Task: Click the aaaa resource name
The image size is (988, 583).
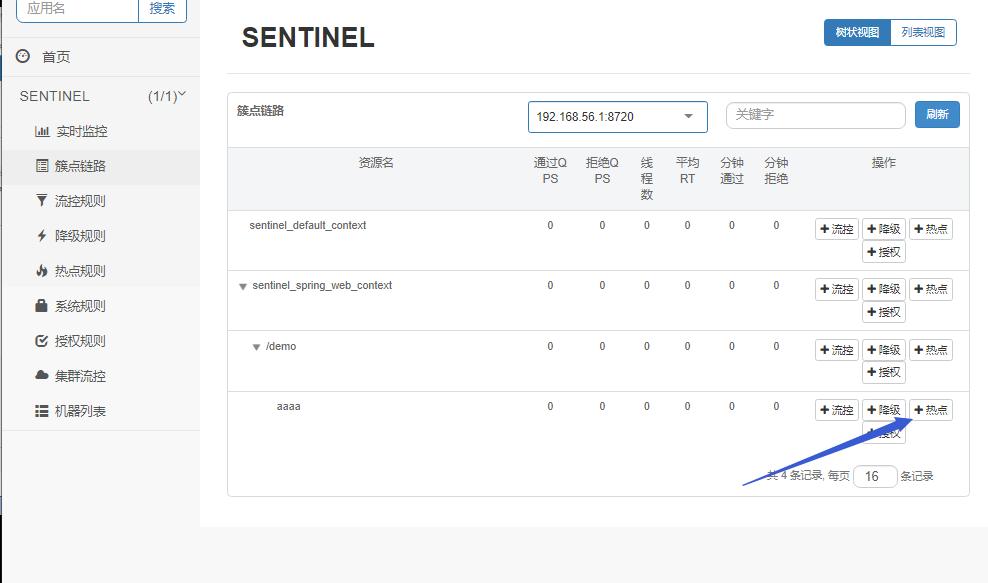Action: [289, 407]
